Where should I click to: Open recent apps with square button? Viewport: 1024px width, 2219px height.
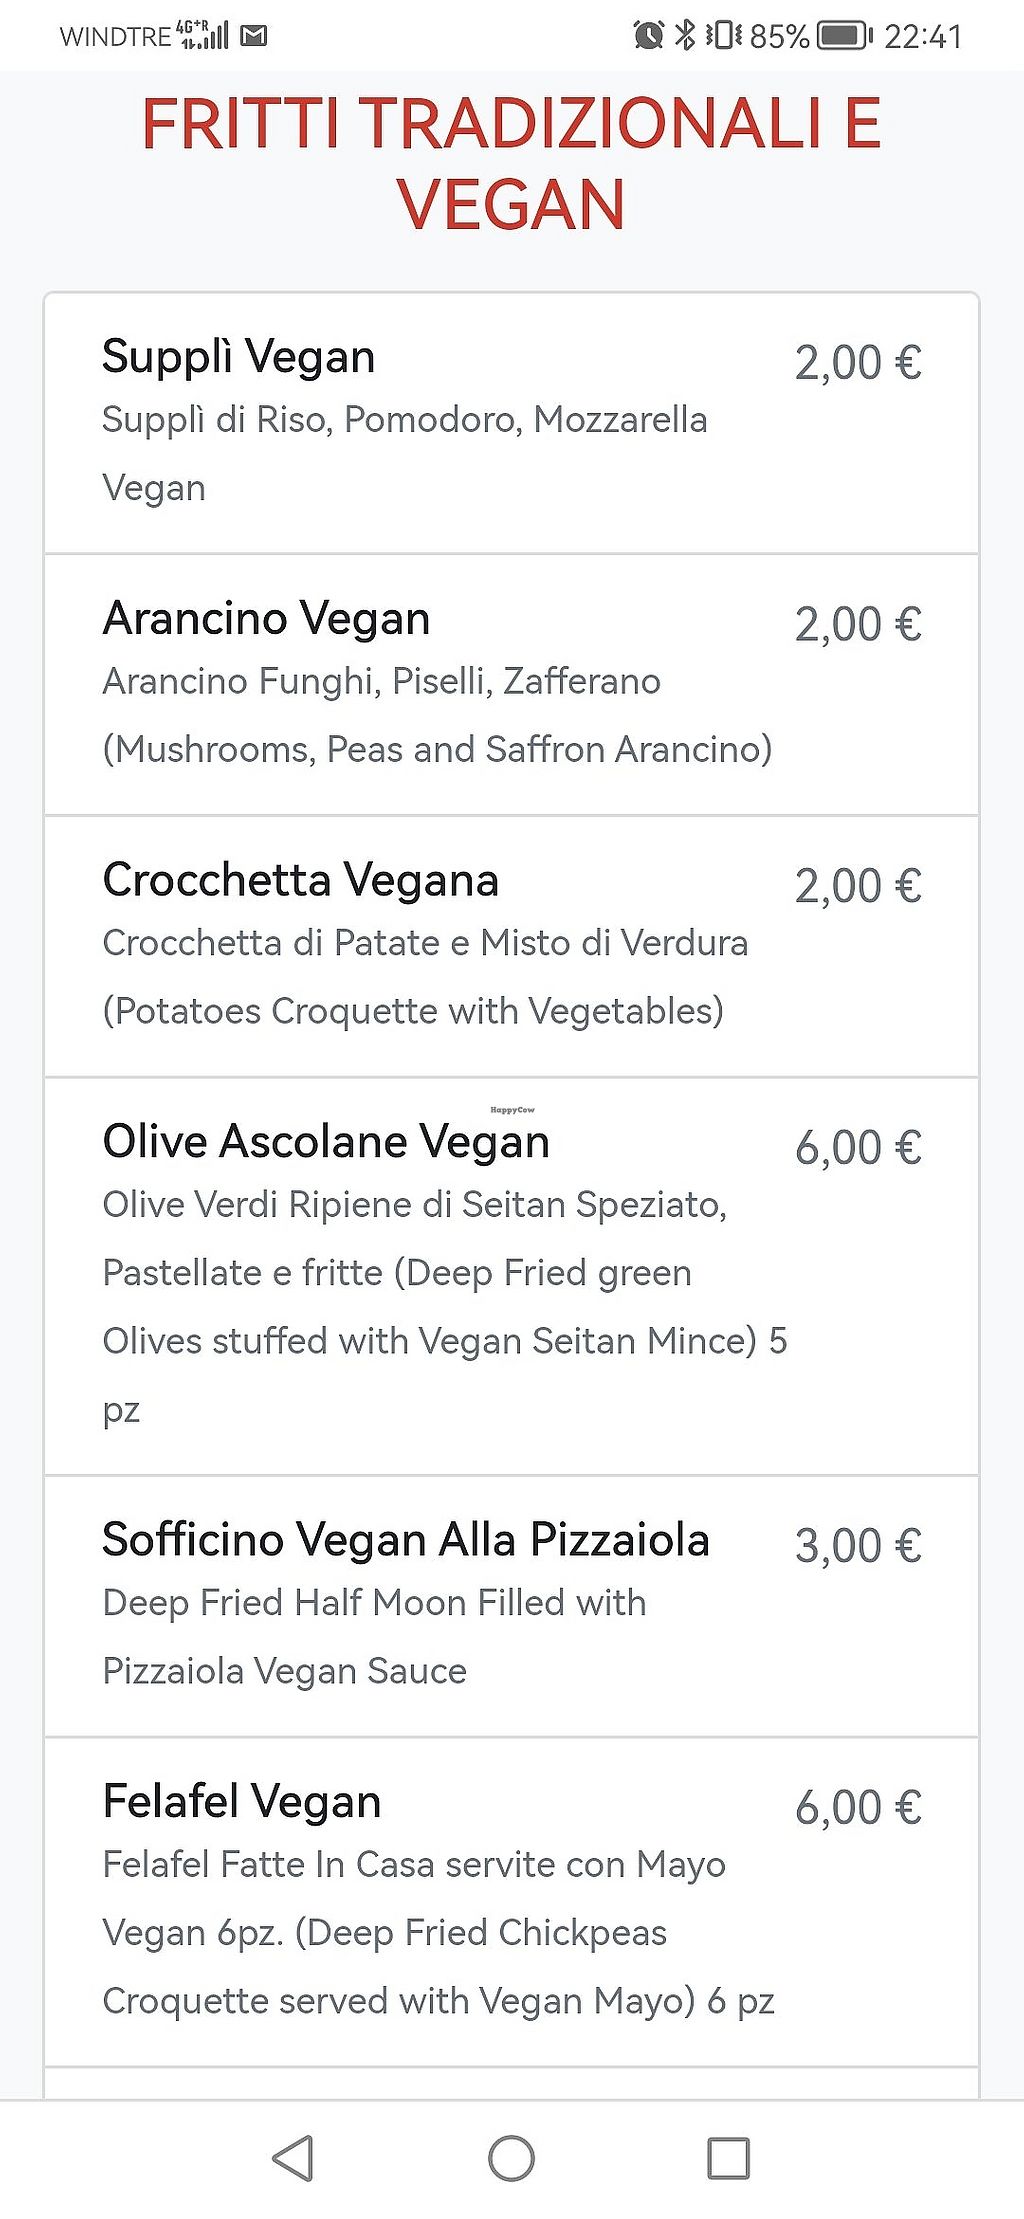728,2157
